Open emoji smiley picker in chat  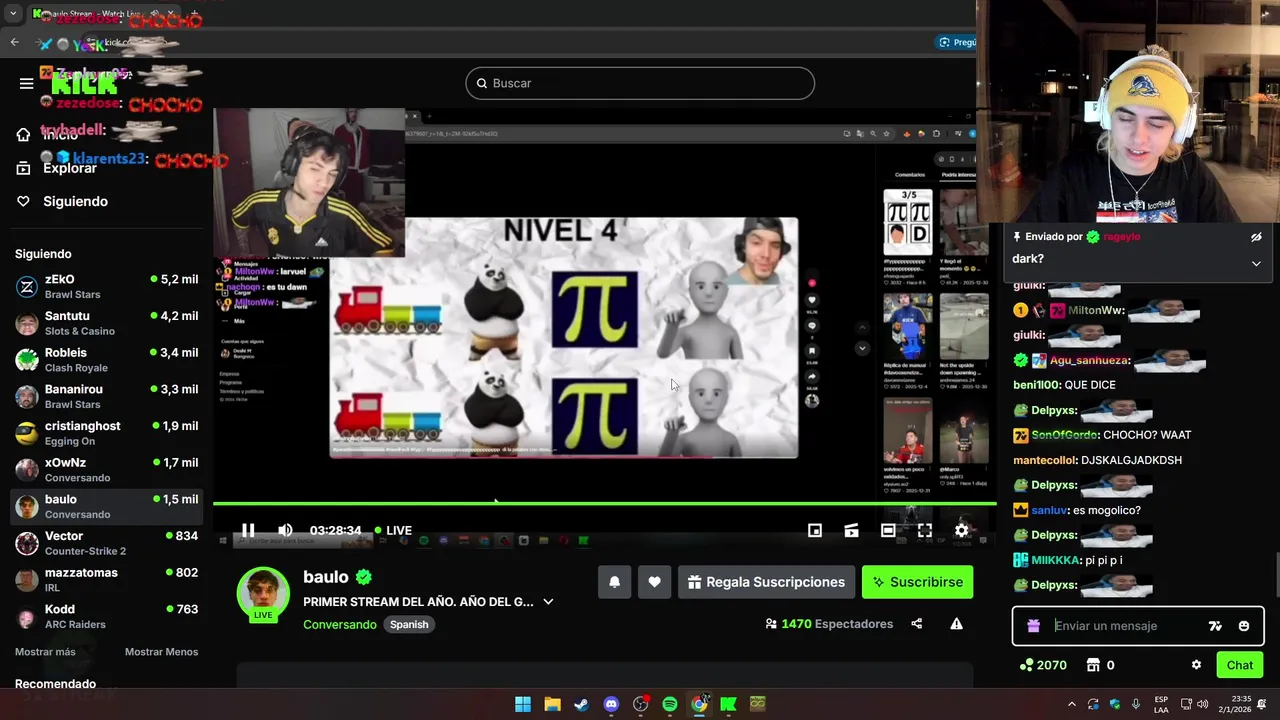[1244, 626]
